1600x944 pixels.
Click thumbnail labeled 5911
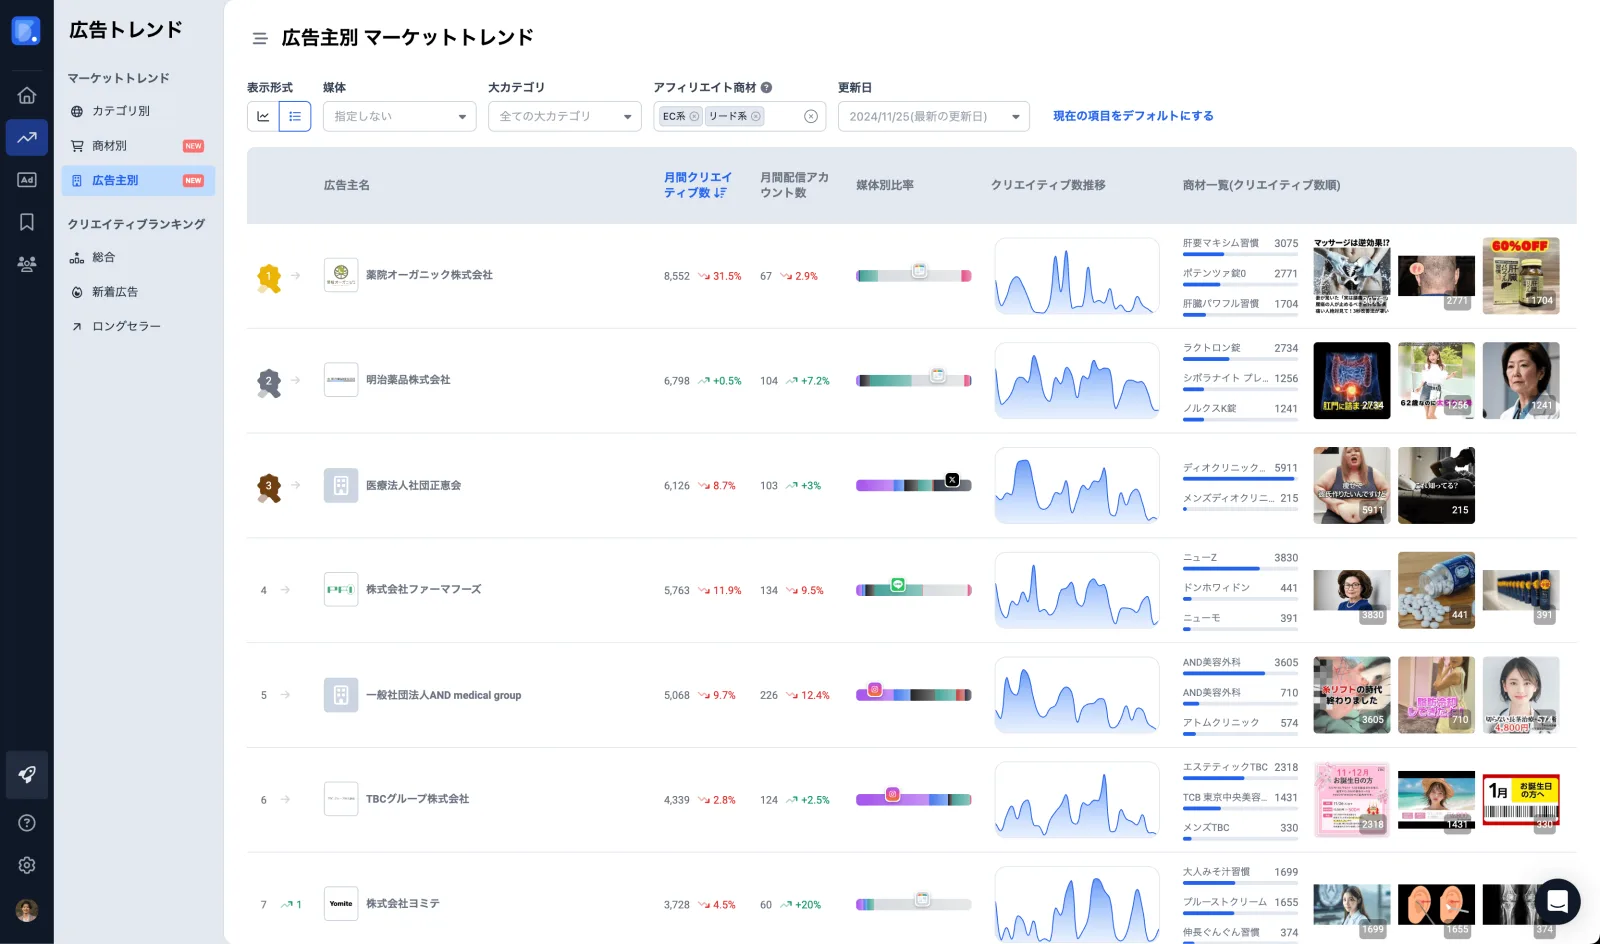tap(1351, 486)
